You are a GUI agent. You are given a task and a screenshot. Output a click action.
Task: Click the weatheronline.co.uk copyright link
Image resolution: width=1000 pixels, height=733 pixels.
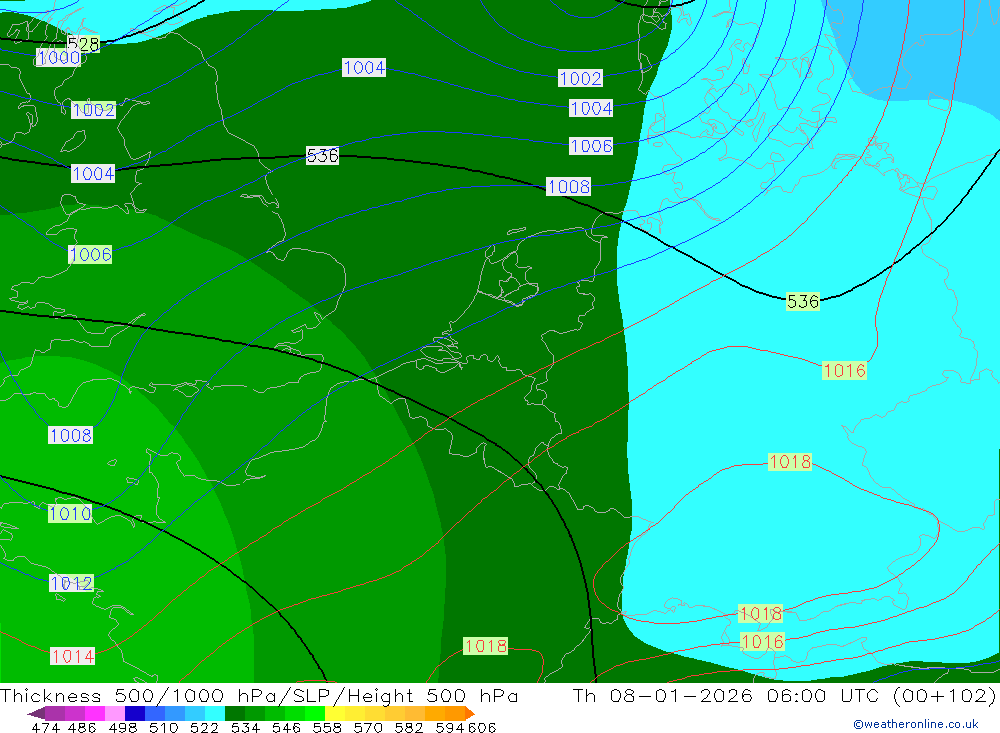(x=915, y=724)
